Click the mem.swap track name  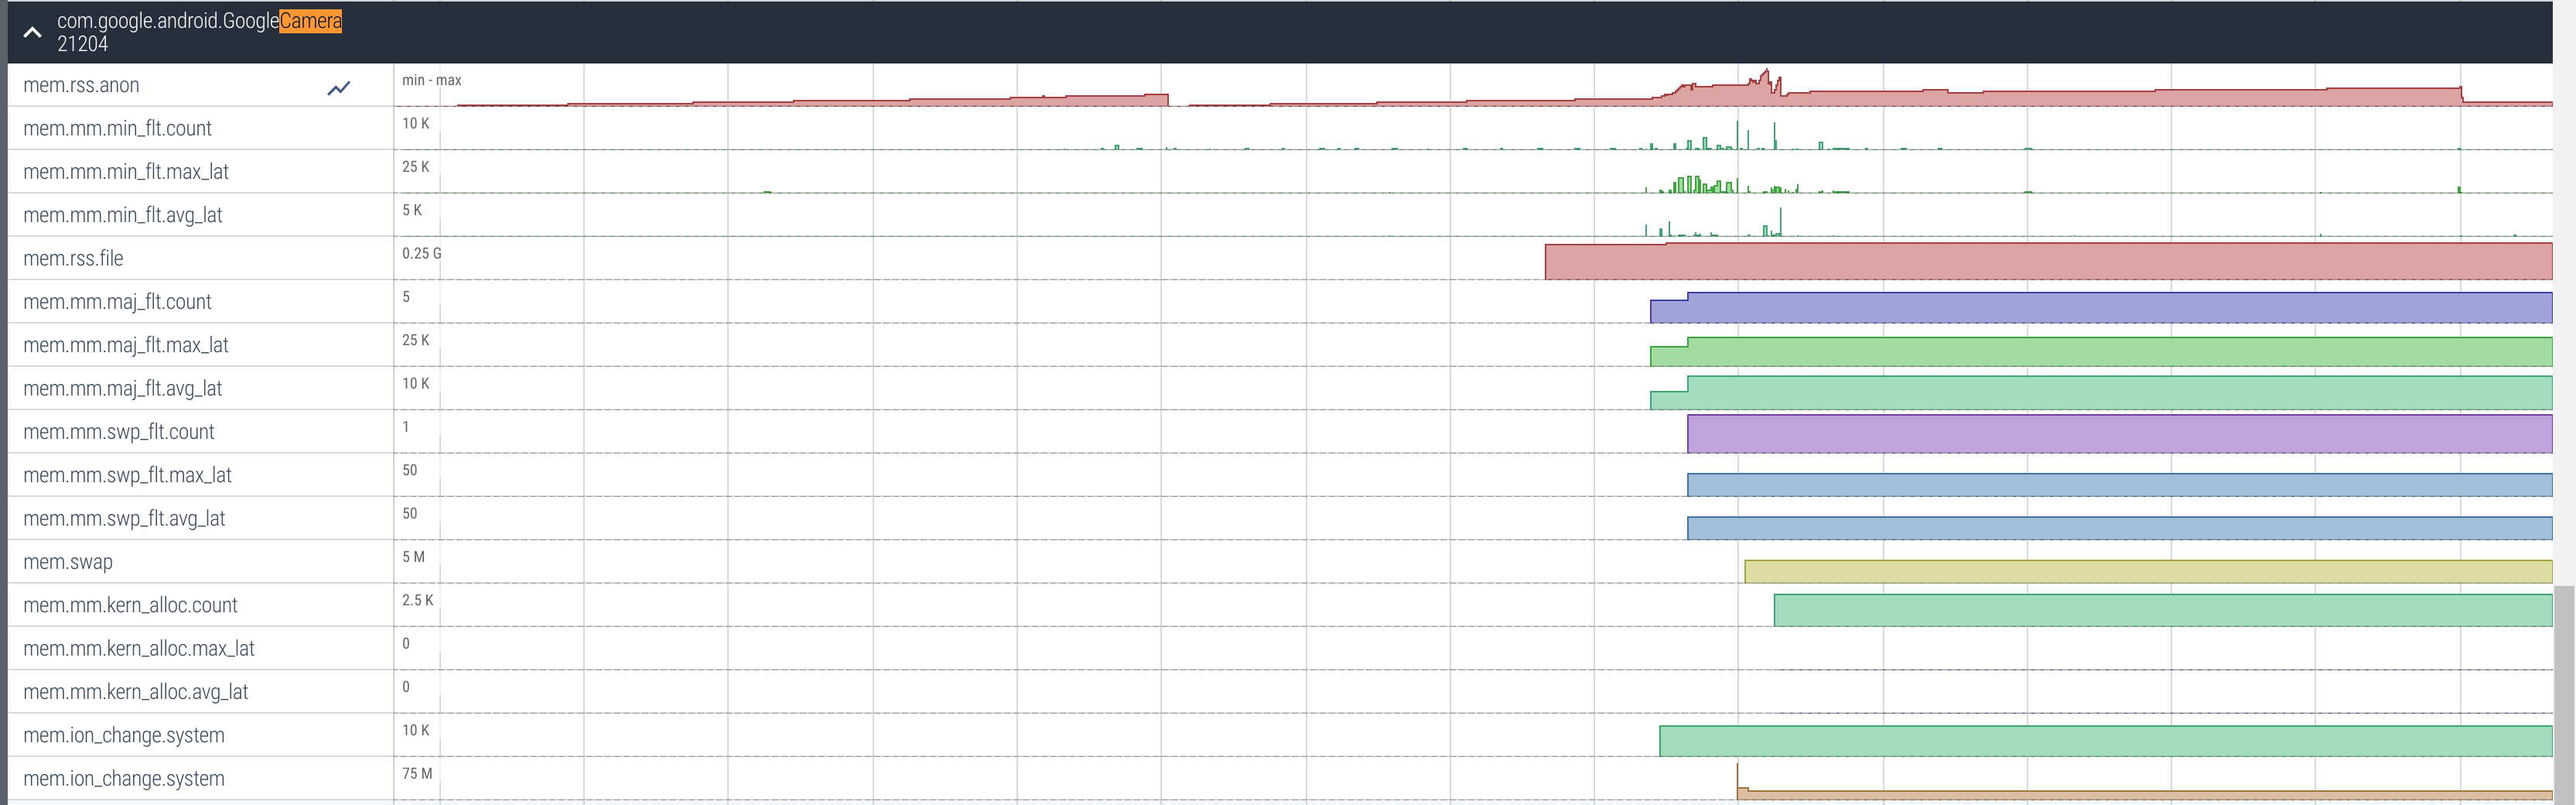click(68, 562)
